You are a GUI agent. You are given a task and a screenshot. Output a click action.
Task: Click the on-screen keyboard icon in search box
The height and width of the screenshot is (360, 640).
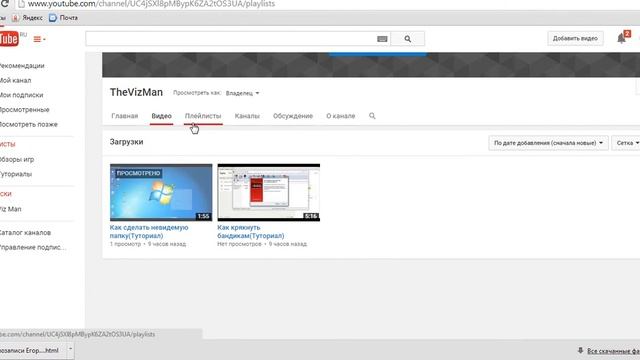click(x=382, y=39)
